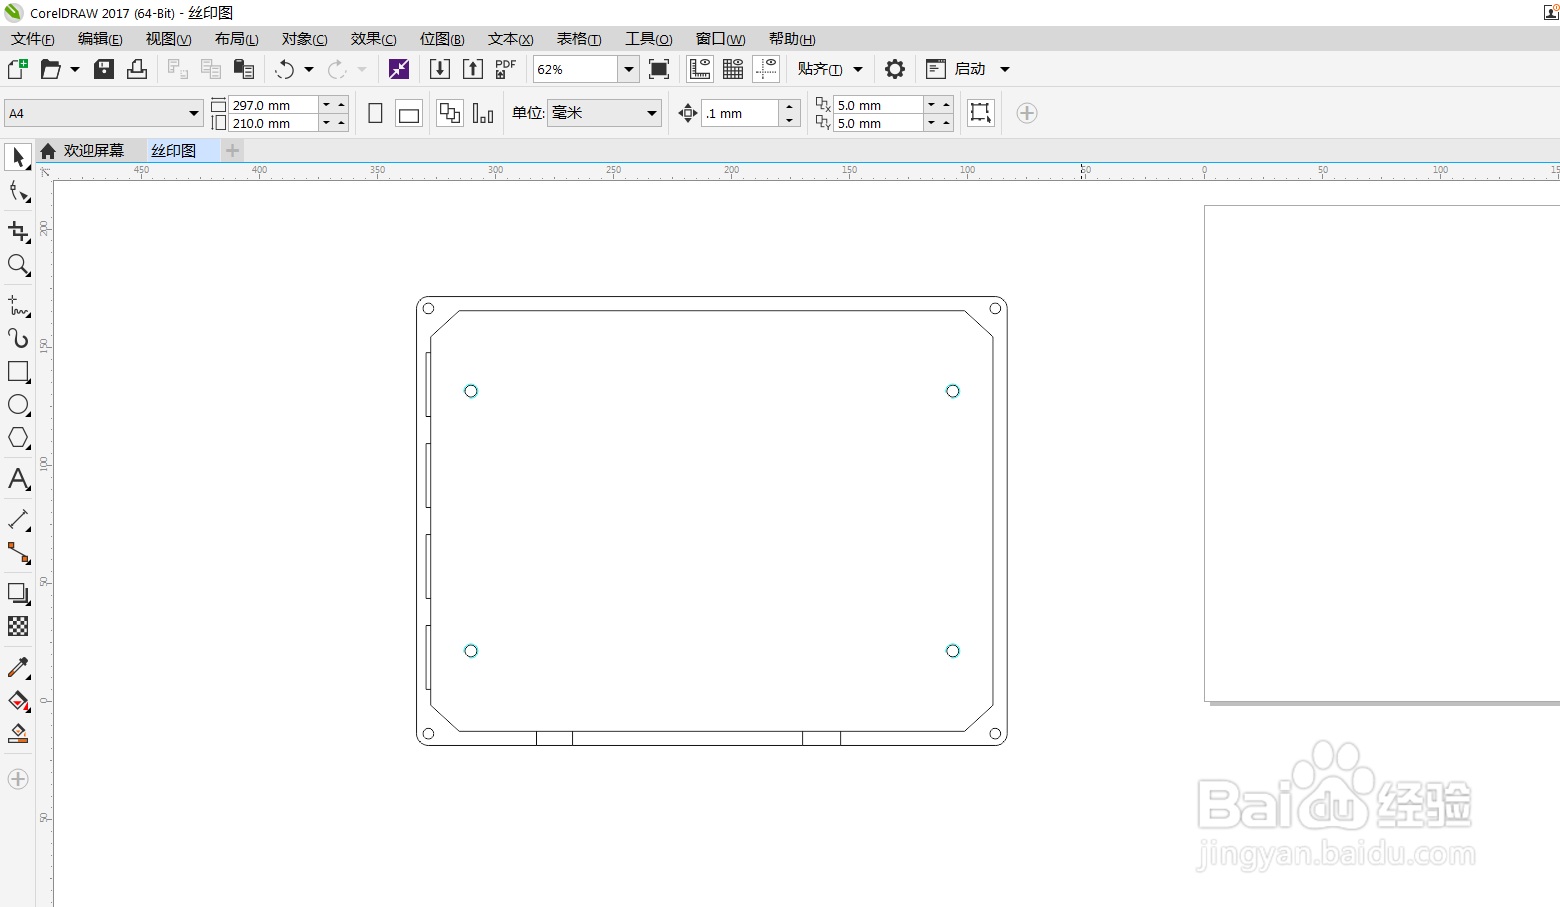Toggle Treat as filled option
This screenshot has width=1560, height=907.
point(981,113)
